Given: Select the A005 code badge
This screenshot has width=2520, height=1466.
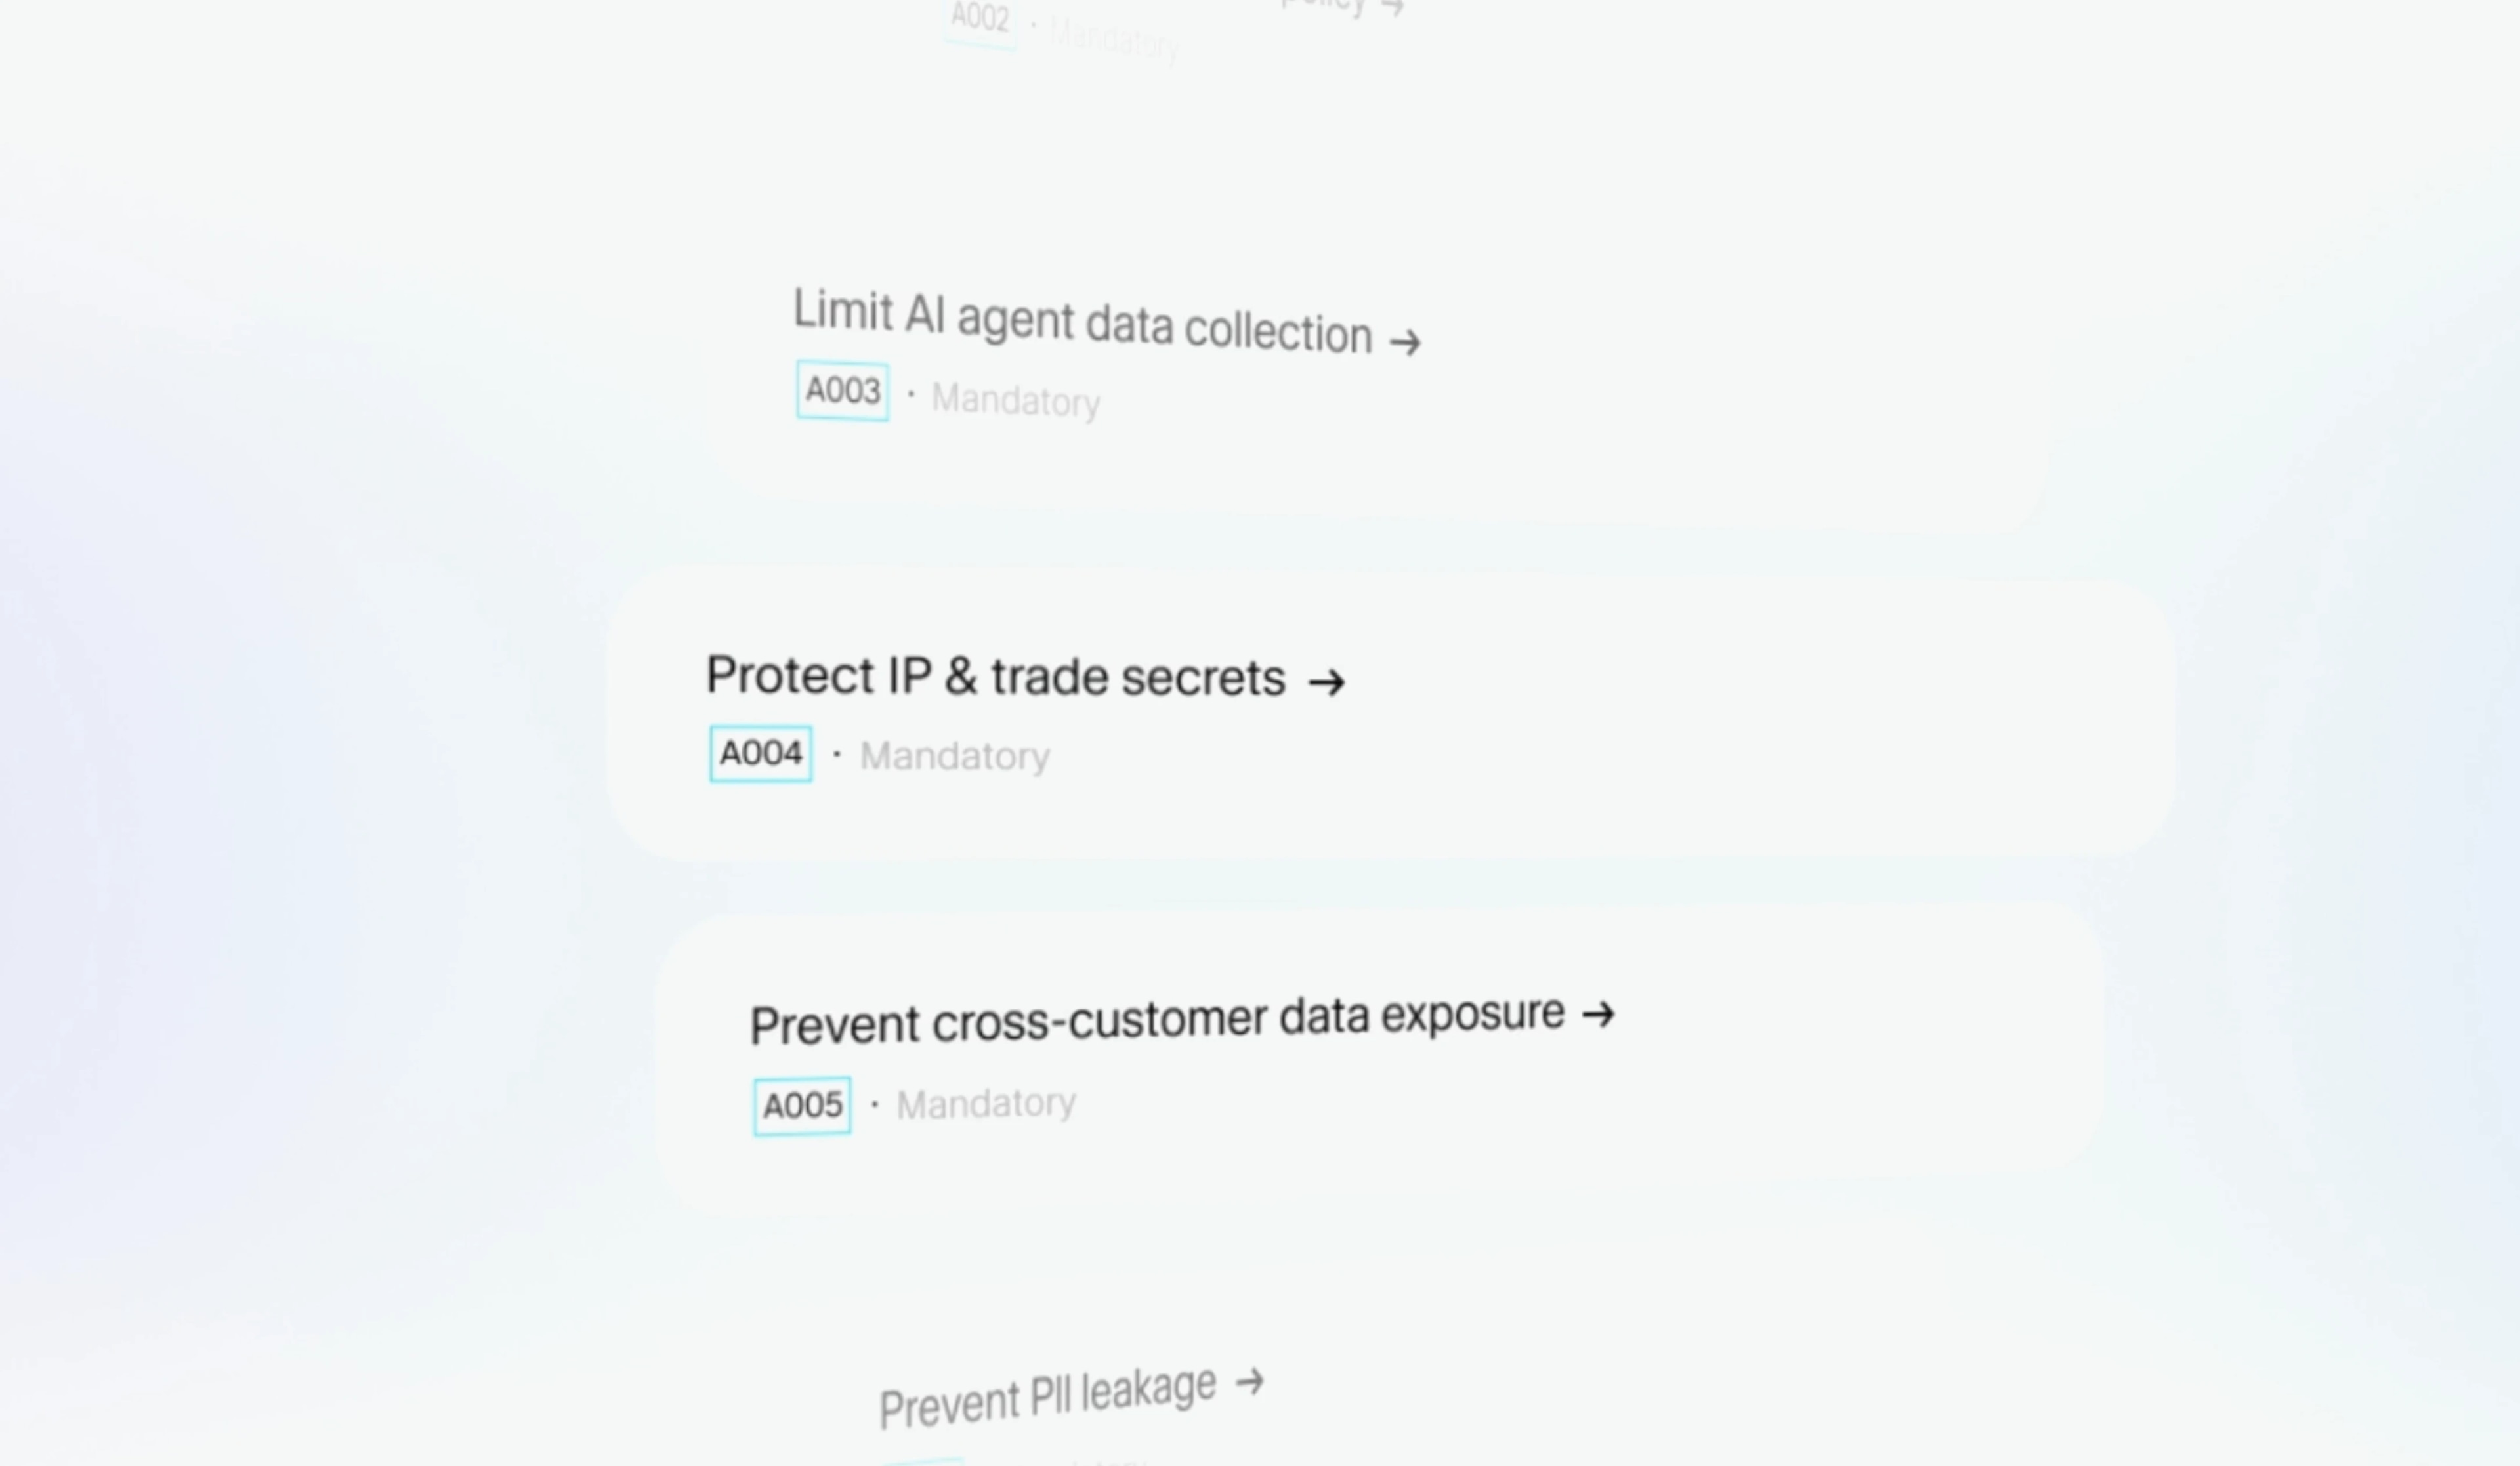Looking at the screenshot, I should (x=802, y=1106).
